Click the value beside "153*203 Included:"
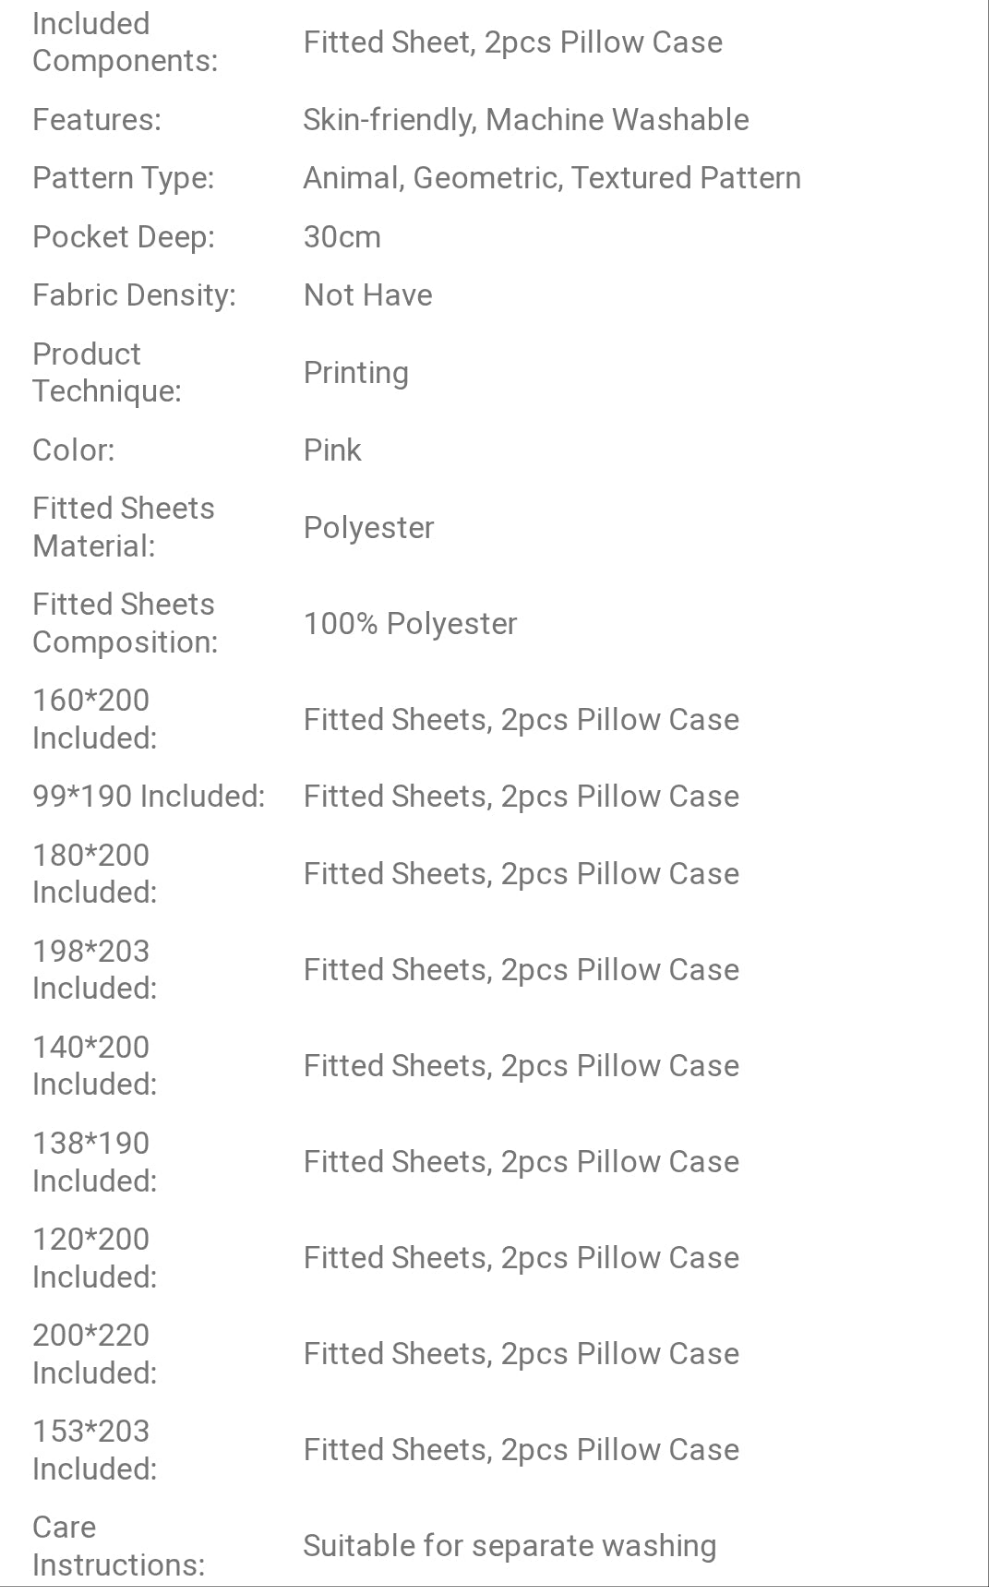The width and height of the screenshot is (989, 1587). (x=520, y=1450)
